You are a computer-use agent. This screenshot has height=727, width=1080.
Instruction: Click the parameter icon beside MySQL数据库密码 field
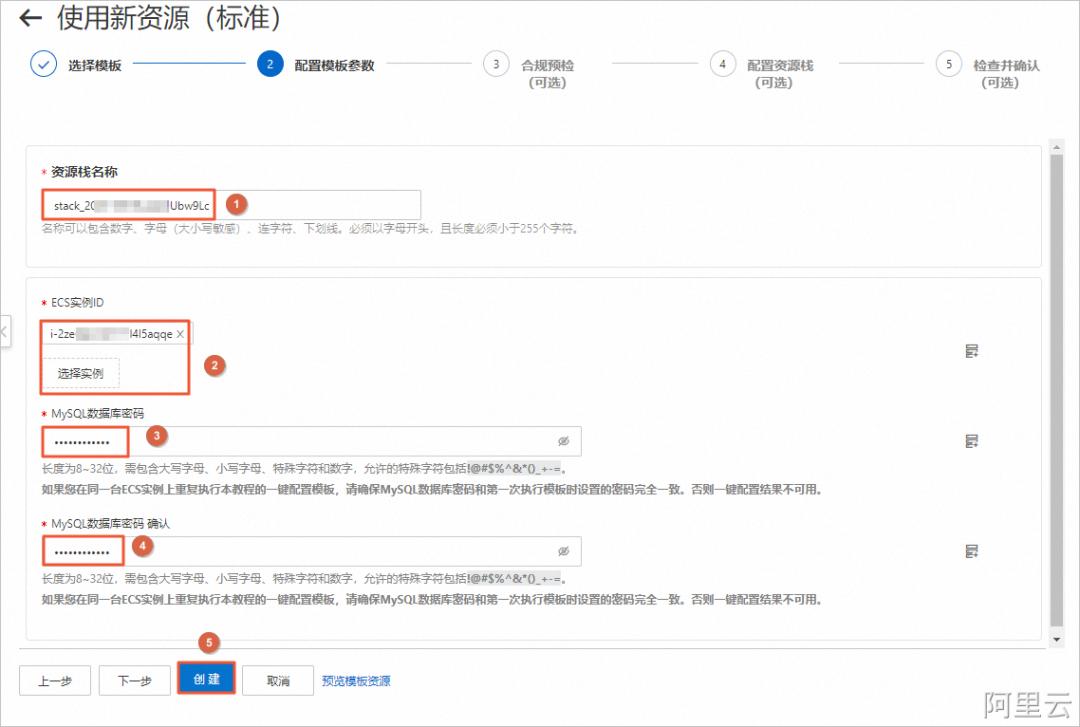[x=971, y=439]
